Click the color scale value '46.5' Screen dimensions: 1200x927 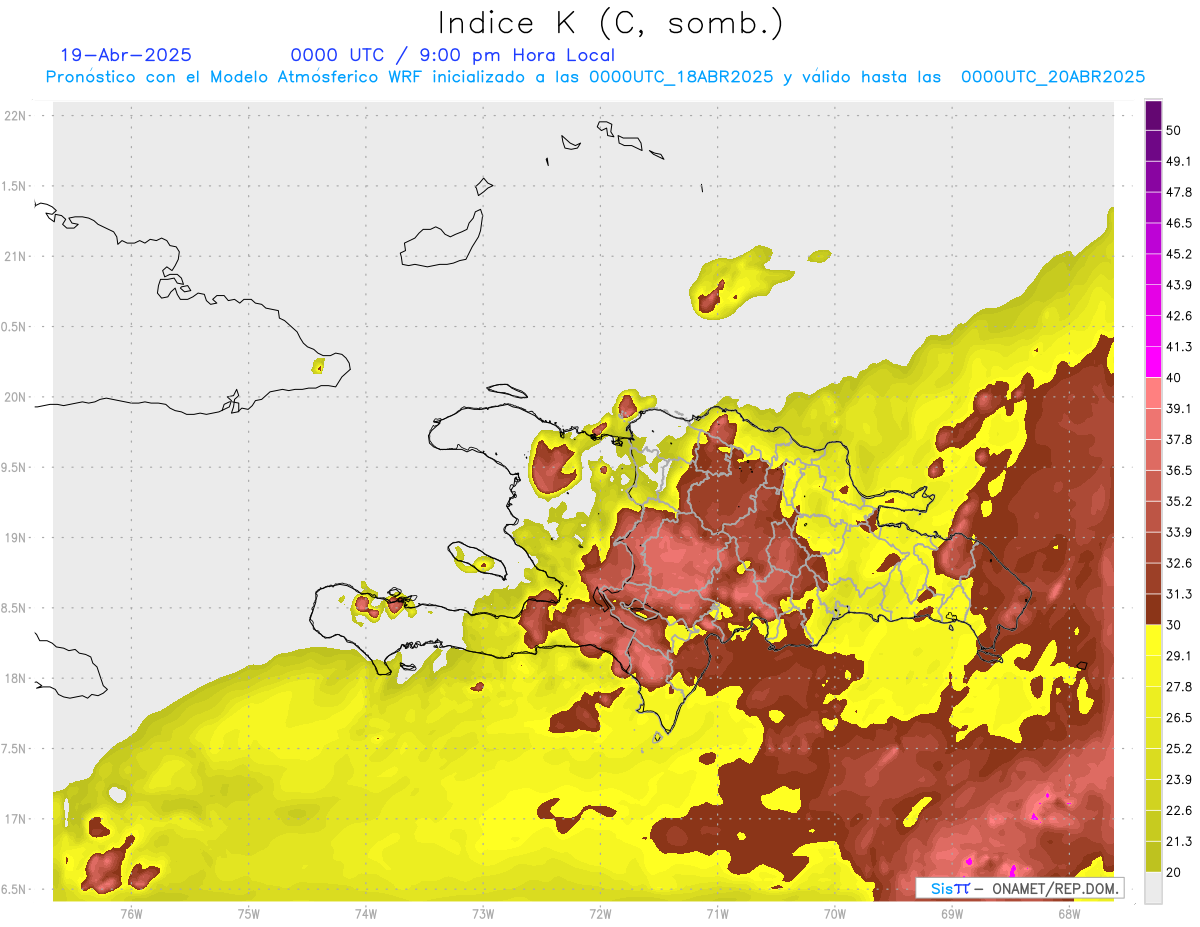(1179, 223)
